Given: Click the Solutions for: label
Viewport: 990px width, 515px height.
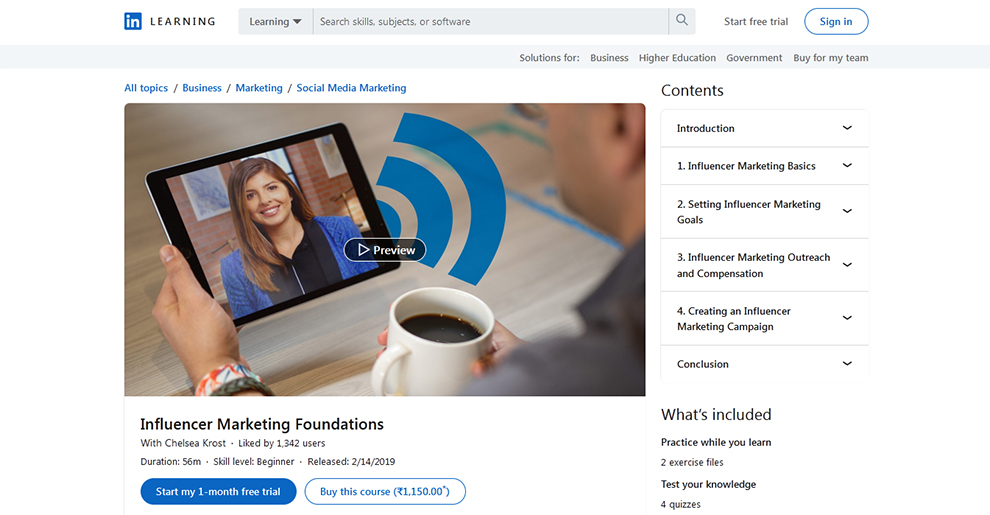Looking at the screenshot, I should pos(549,57).
